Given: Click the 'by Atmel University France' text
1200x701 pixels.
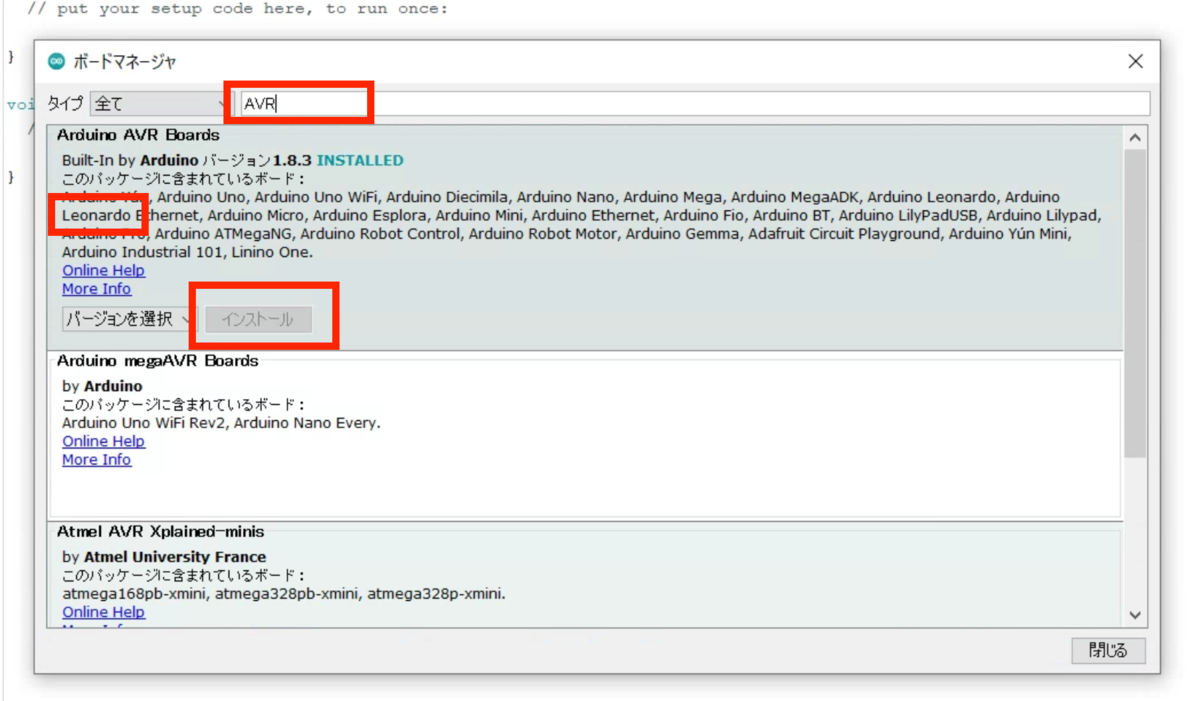Looking at the screenshot, I should pyautogui.click(x=164, y=557).
